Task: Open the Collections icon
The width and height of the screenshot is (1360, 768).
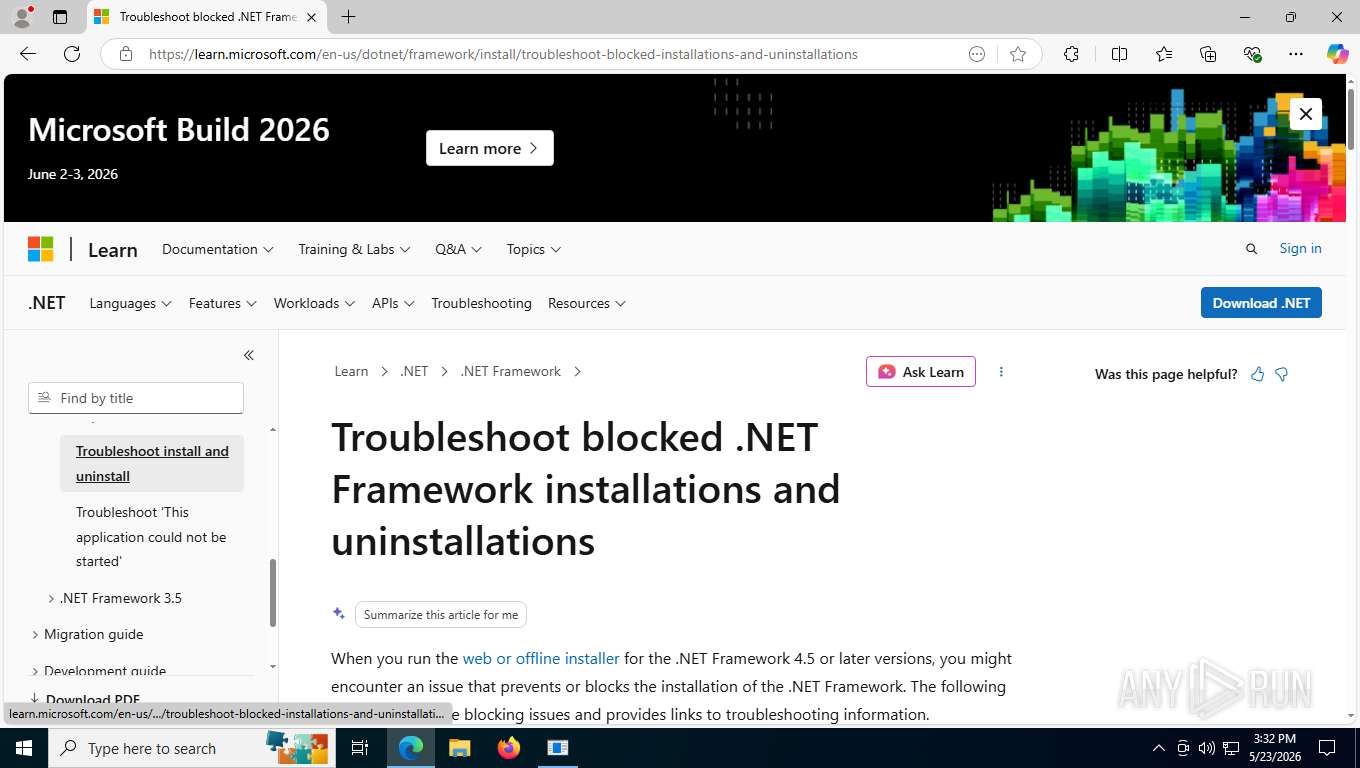Action: pos(1208,54)
